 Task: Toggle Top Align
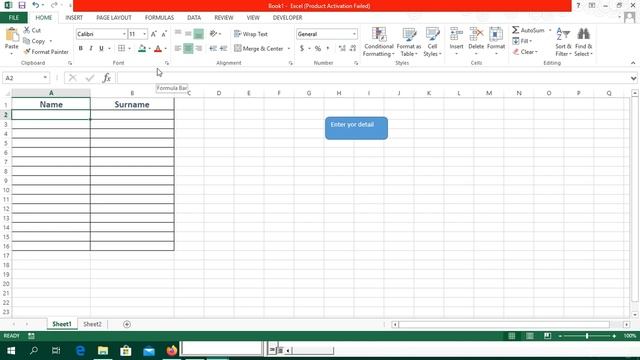coord(178,33)
